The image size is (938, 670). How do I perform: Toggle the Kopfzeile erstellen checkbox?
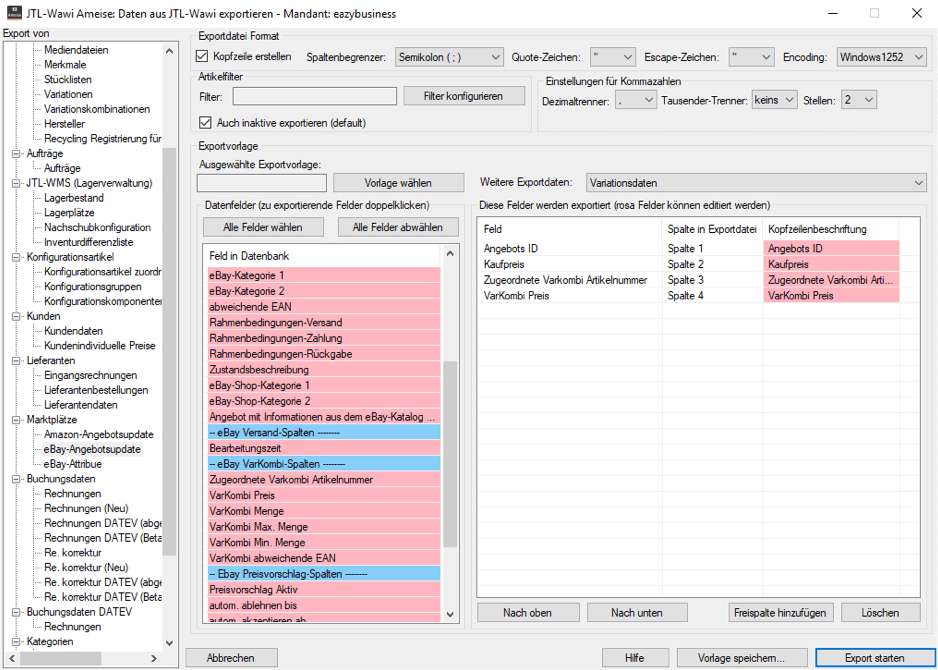click(202, 57)
